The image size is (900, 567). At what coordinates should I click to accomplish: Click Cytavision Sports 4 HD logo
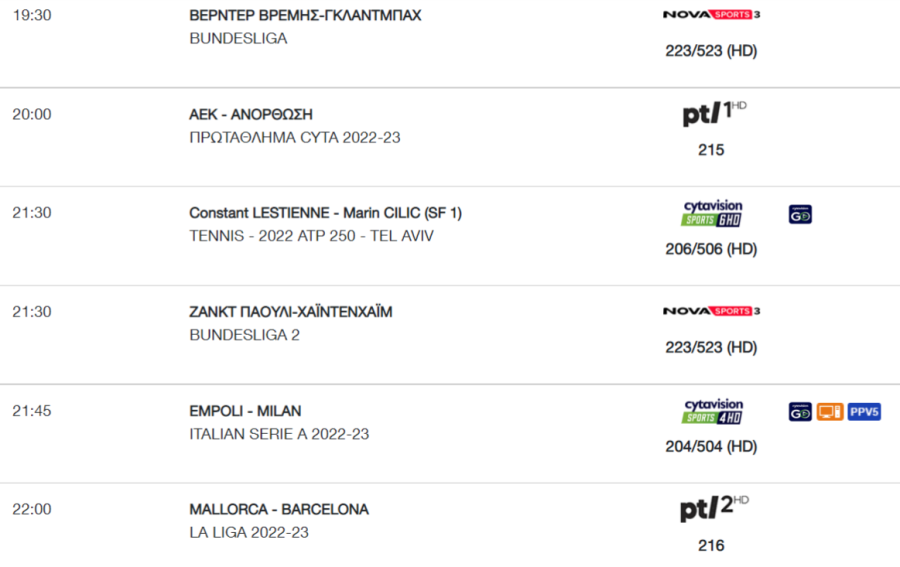[x=712, y=411]
